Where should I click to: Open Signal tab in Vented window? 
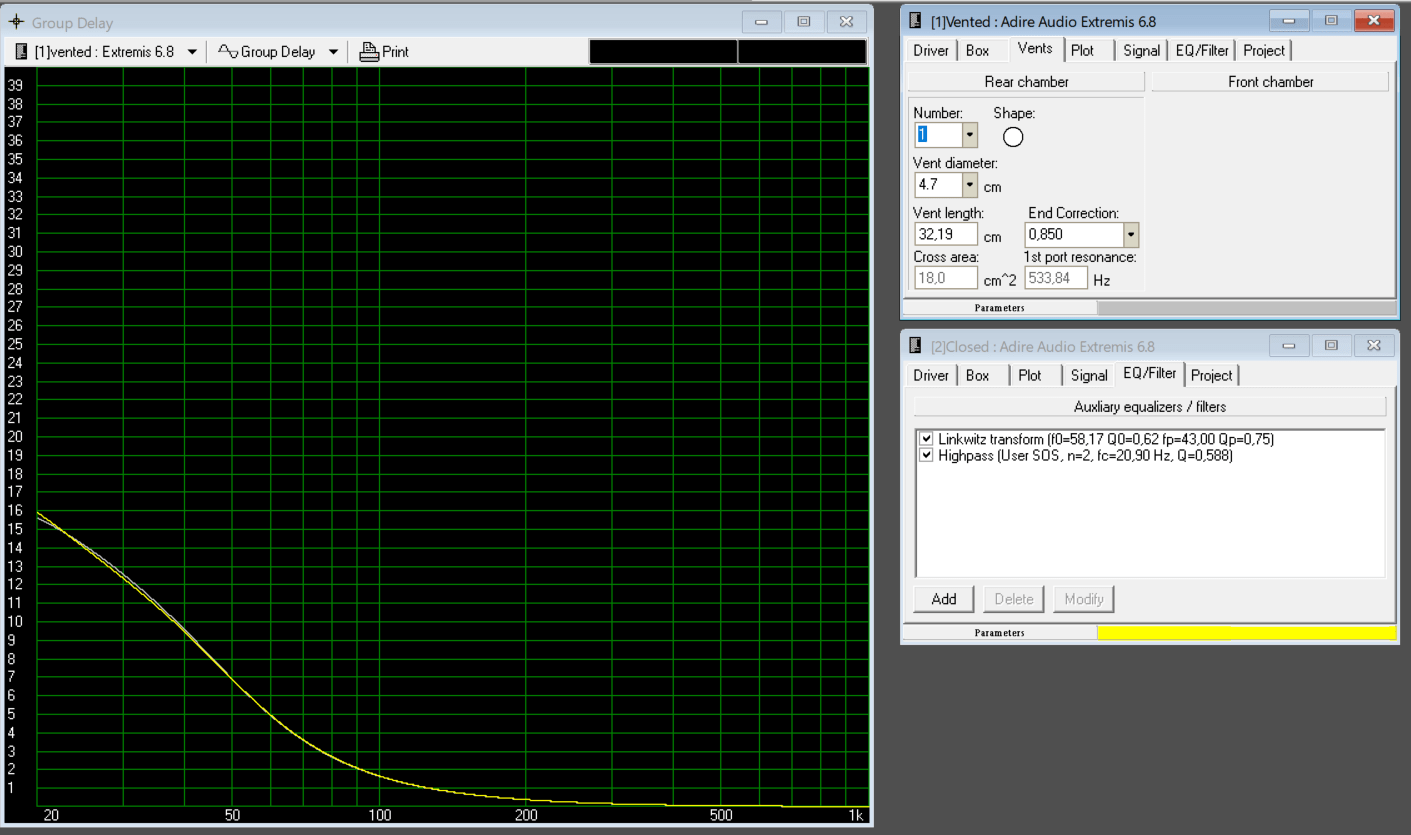[1141, 50]
